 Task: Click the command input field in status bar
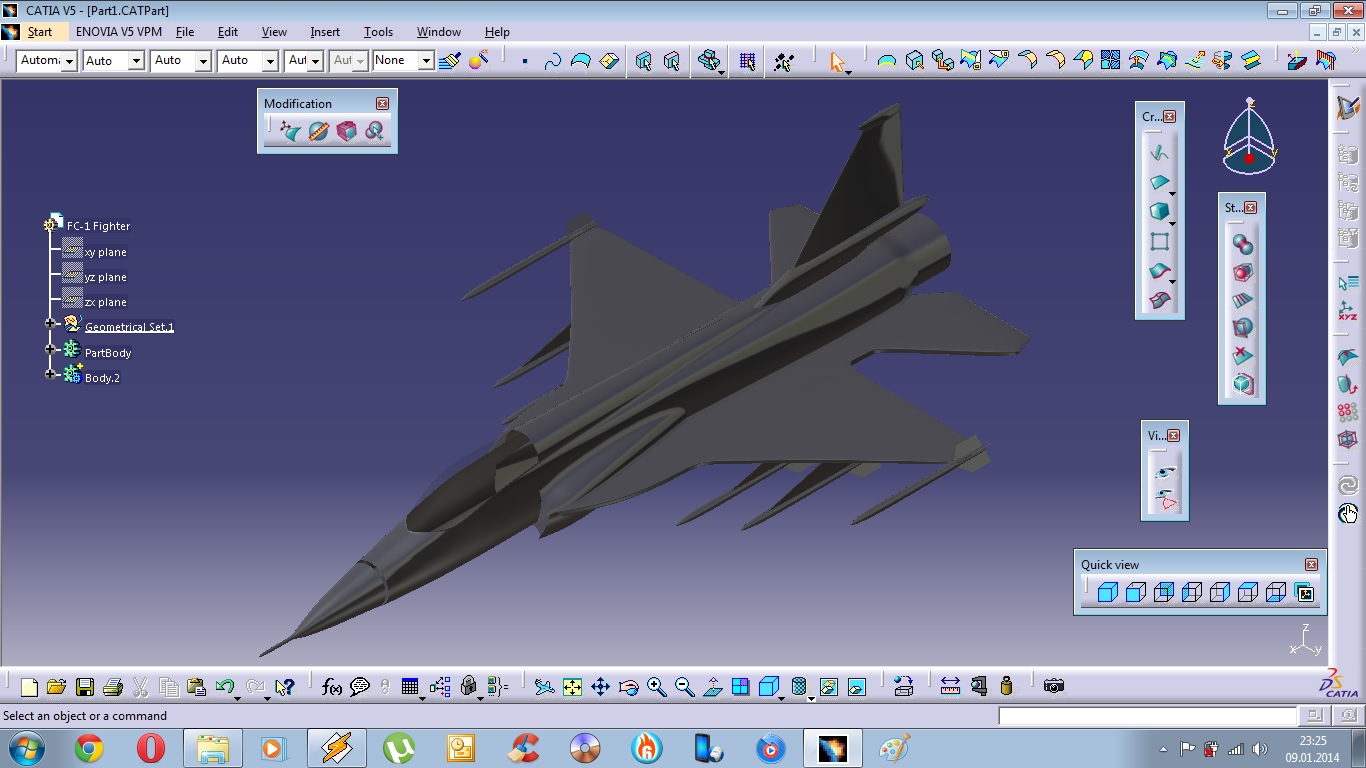coord(1147,716)
